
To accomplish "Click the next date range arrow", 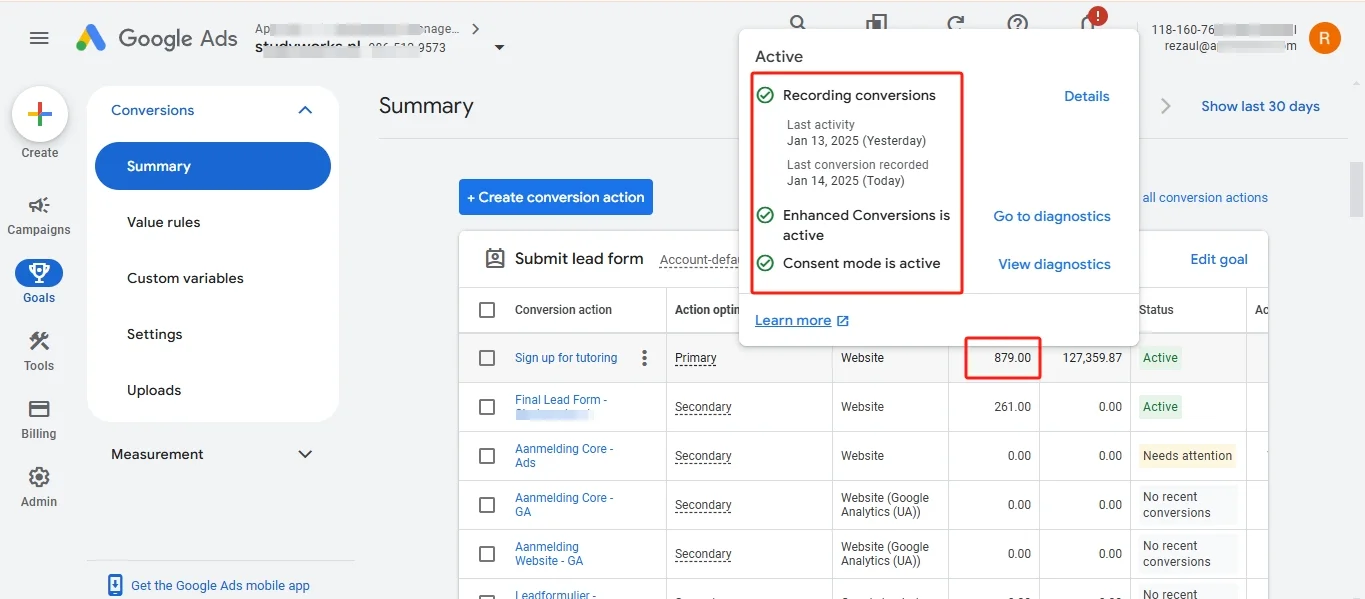I will pyautogui.click(x=1166, y=106).
